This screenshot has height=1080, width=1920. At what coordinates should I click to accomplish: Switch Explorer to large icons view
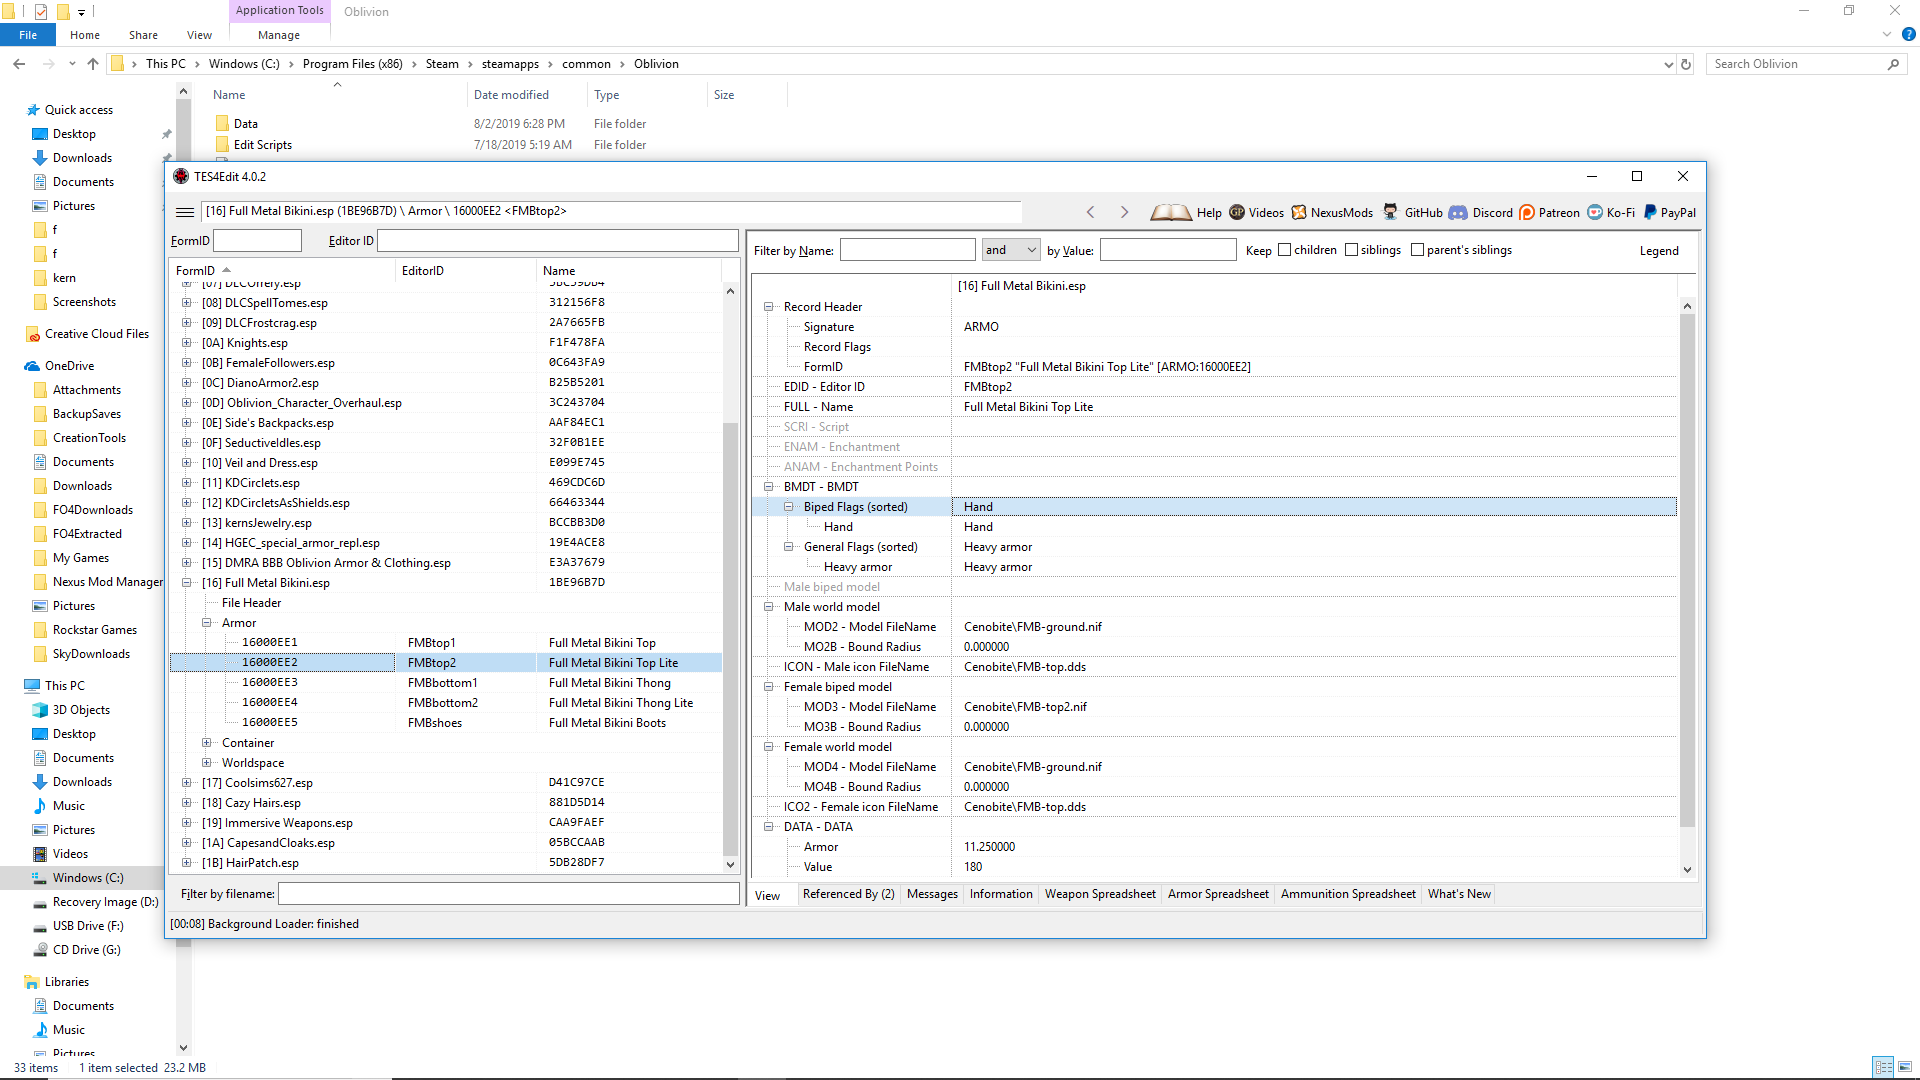coord(1904,1067)
